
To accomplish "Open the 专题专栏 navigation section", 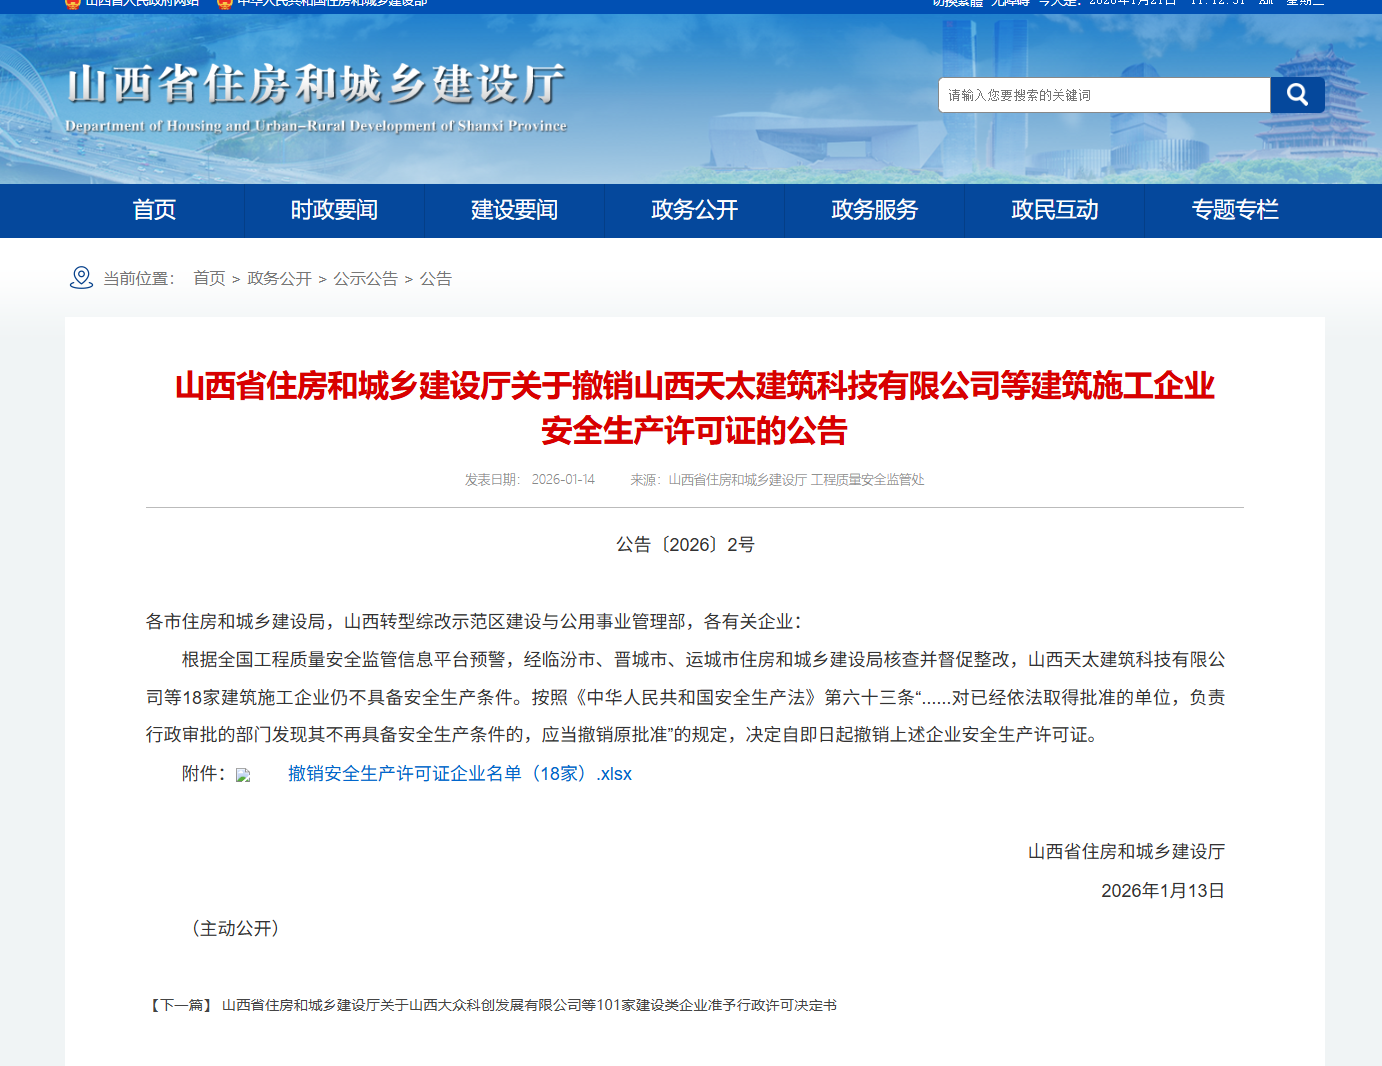I will (1234, 210).
